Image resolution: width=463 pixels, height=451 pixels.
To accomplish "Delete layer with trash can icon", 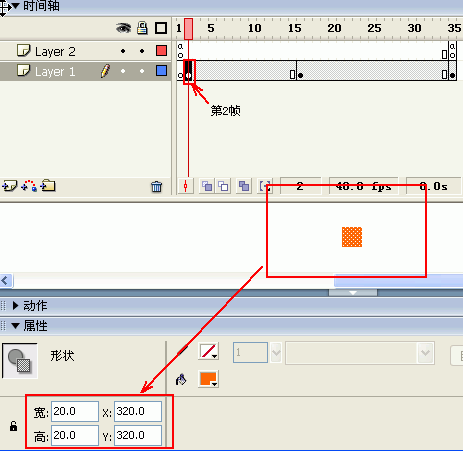I will (x=156, y=187).
